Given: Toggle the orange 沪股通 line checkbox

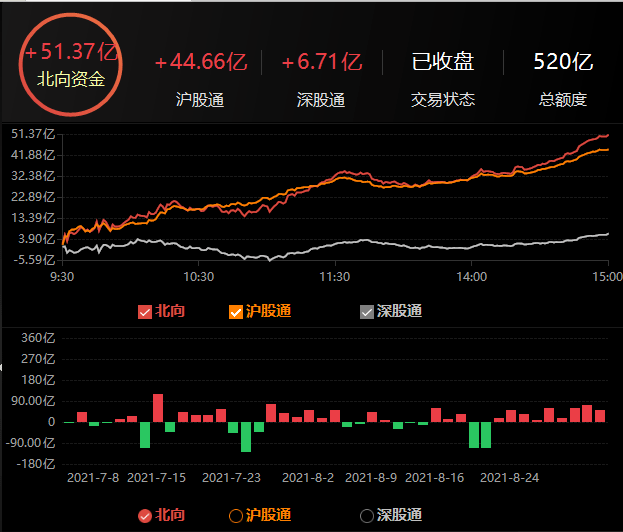Looking at the screenshot, I should click(237, 311).
